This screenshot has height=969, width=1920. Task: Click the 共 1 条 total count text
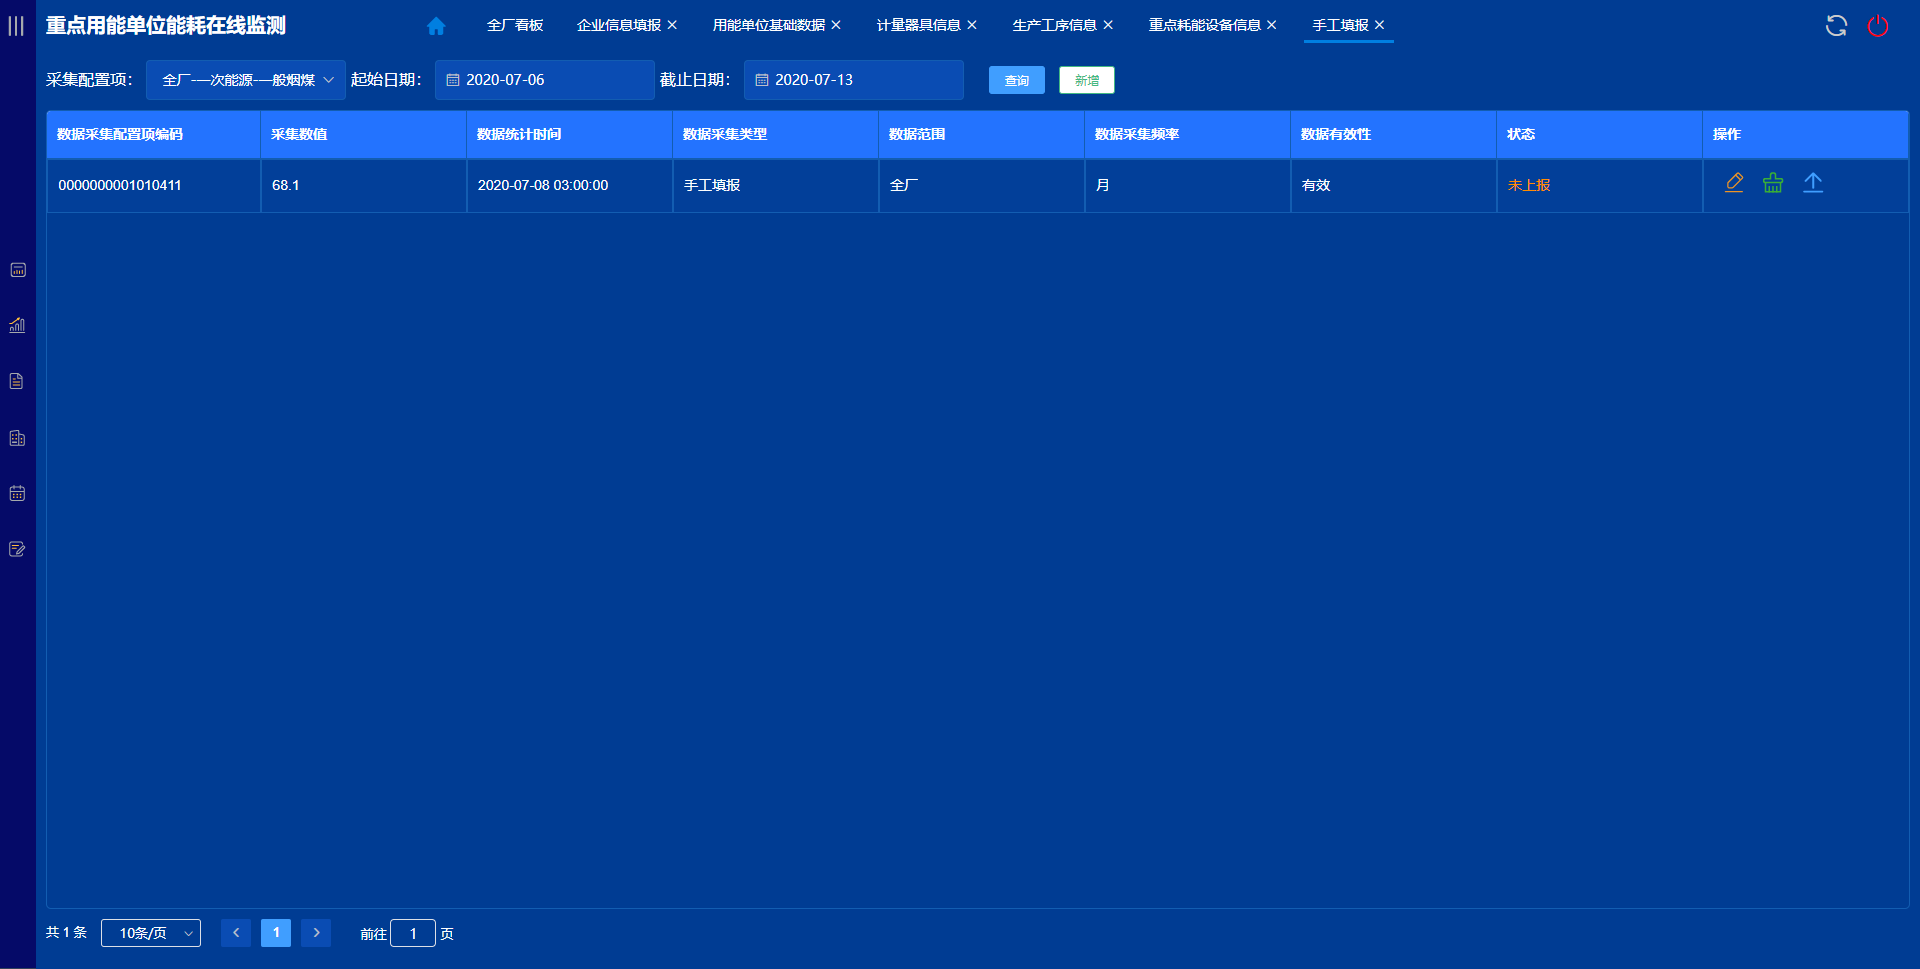tap(67, 932)
